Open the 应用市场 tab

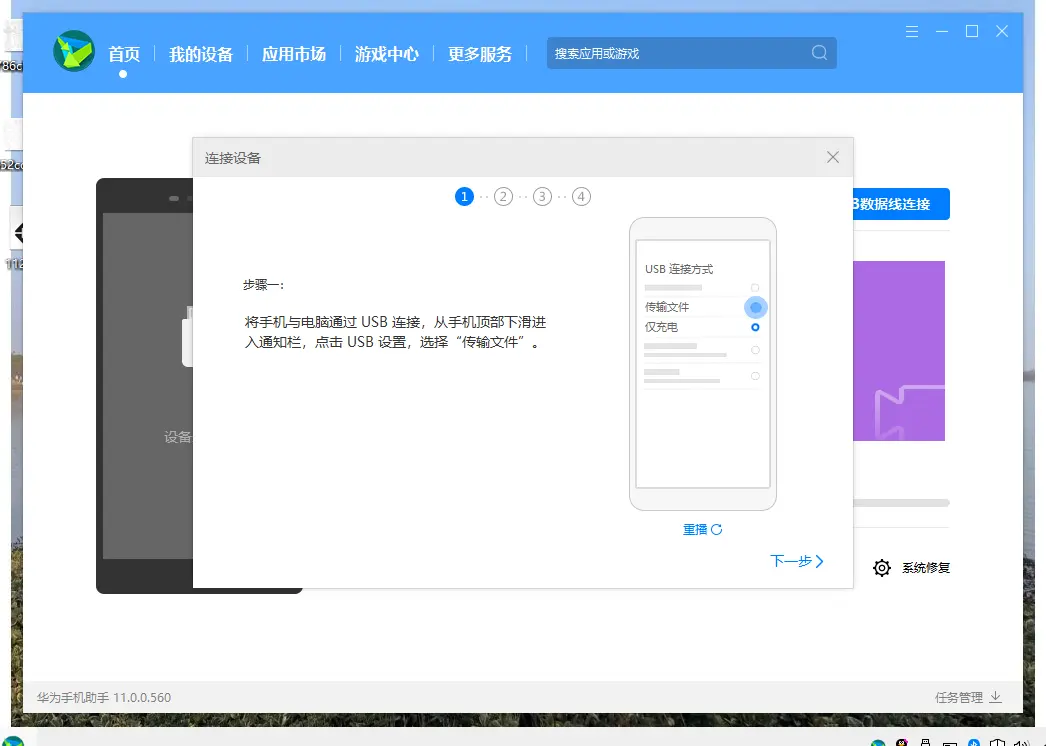(x=293, y=54)
